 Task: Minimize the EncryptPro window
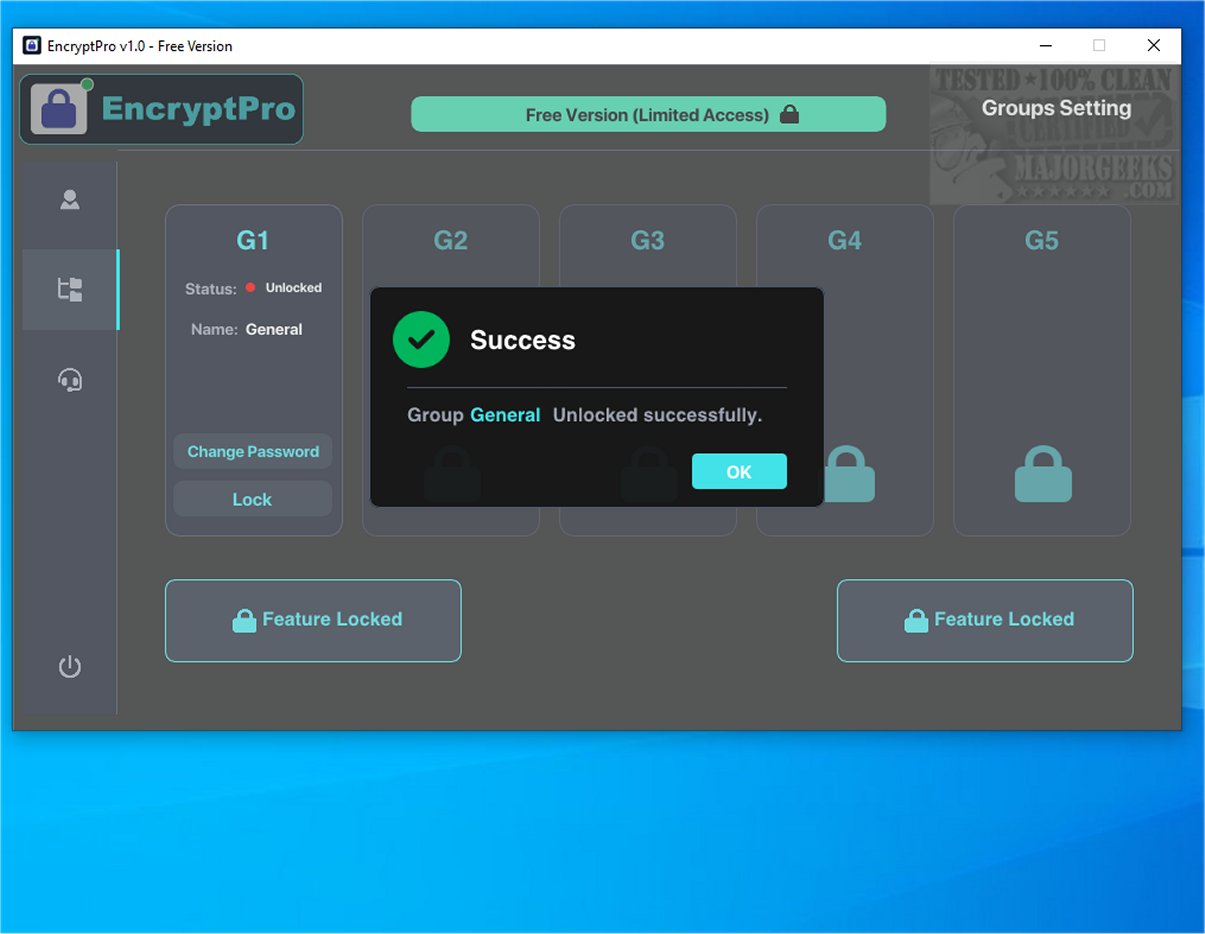[x=1046, y=45]
